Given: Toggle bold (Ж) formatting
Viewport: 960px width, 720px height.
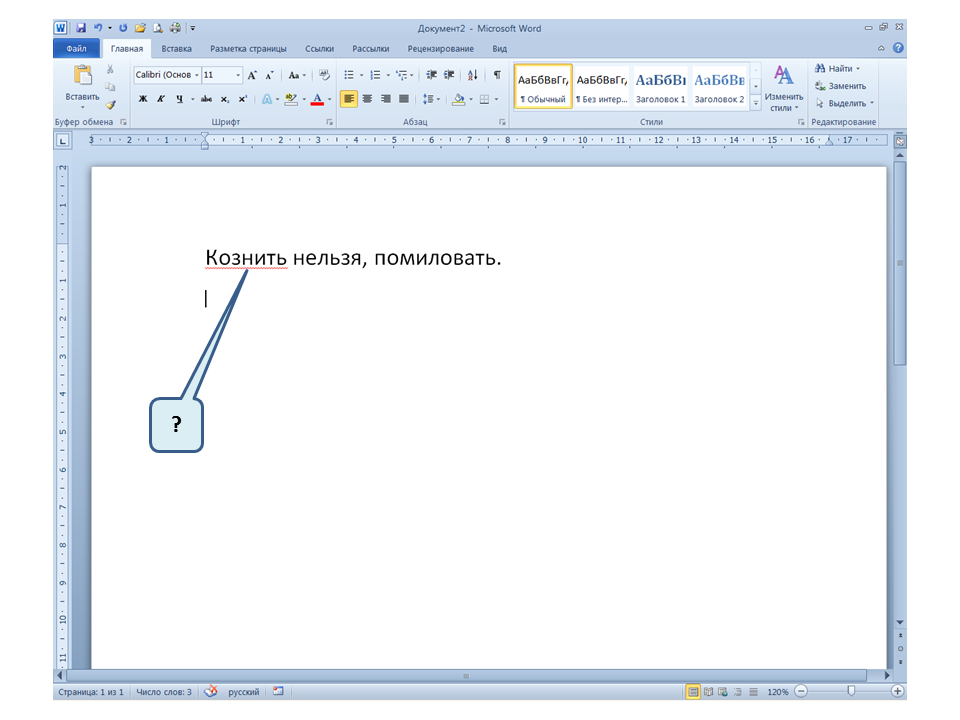Looking at the screenshot, I should click(143, 99).
